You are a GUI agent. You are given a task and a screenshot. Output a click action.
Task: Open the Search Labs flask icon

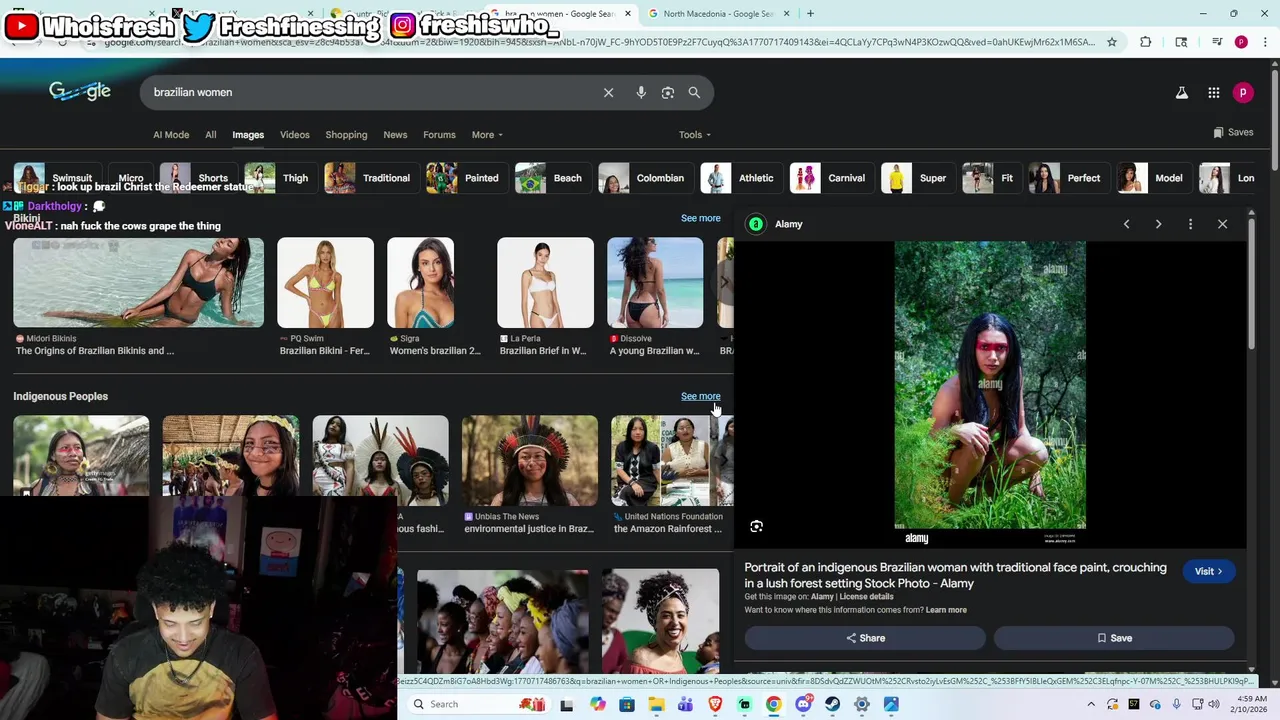[x=1181, y=92]
